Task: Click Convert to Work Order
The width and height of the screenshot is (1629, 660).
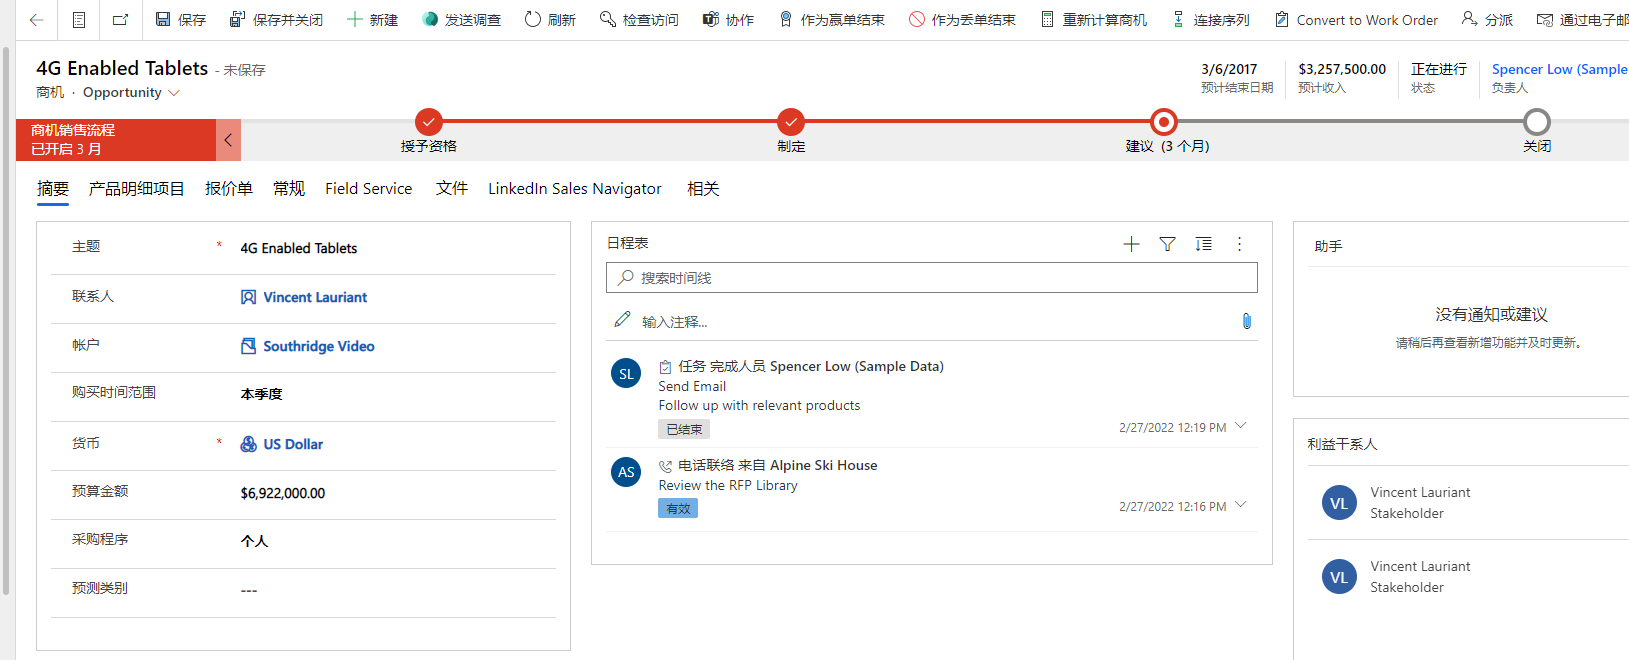Action: (1356, 19)
